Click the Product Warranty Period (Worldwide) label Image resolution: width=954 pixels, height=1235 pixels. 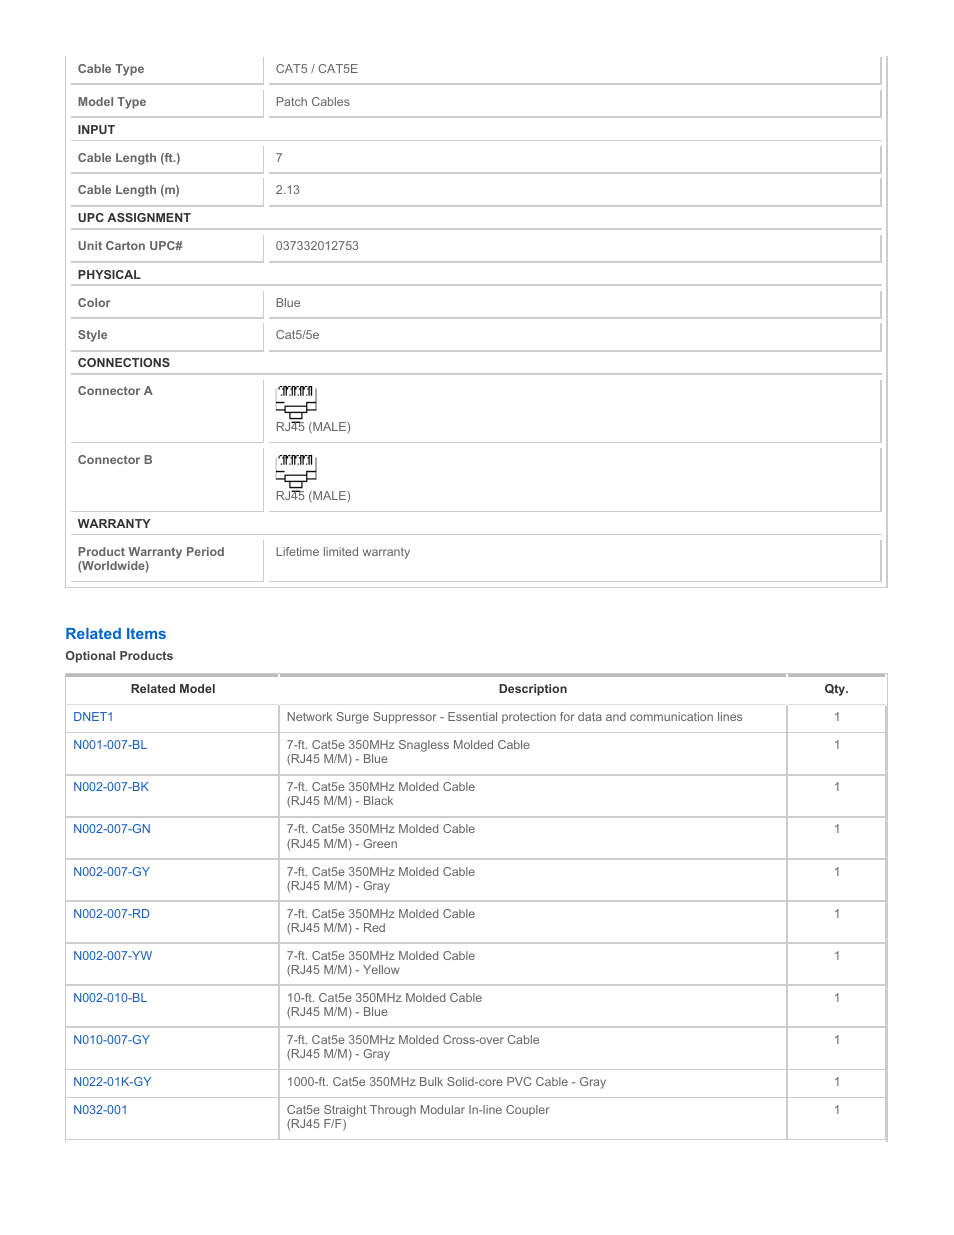[151, 559]
